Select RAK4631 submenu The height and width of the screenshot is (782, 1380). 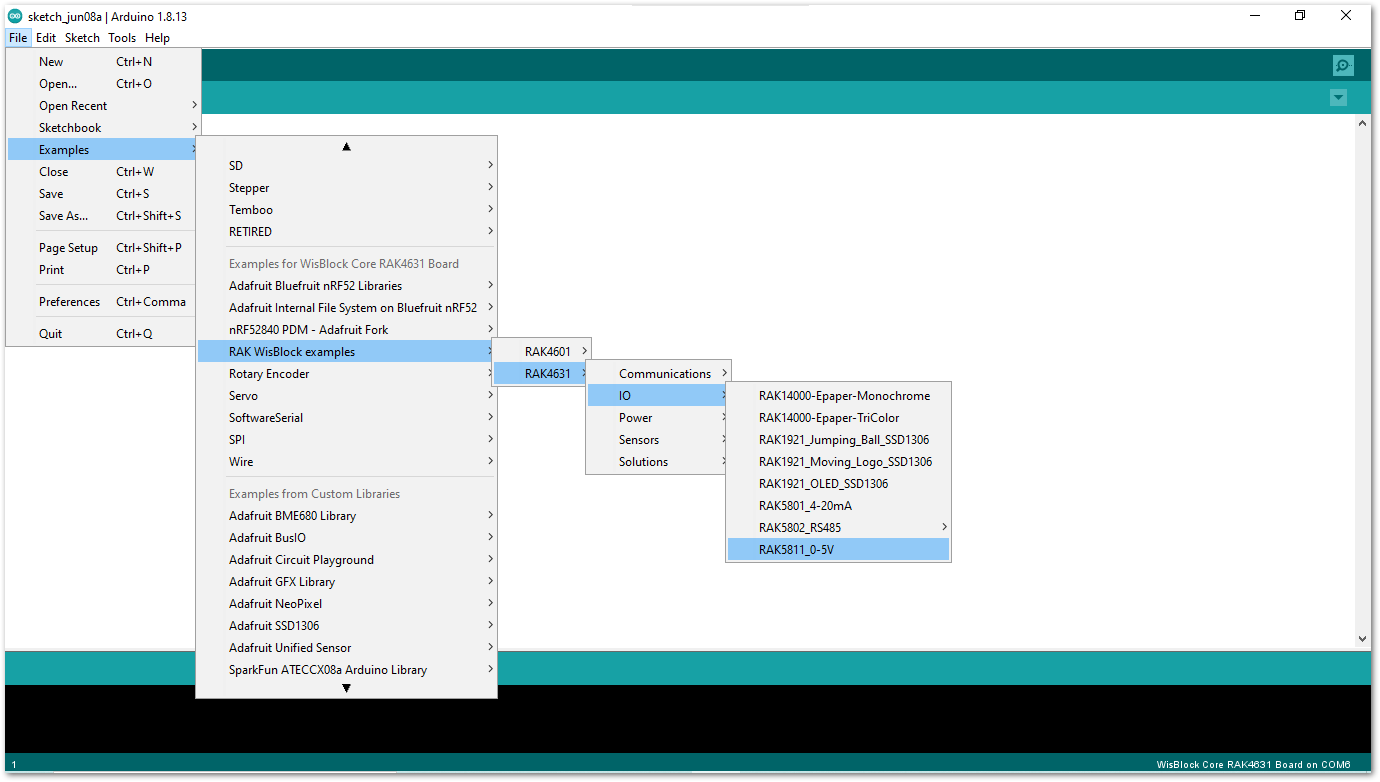coord(542,374)
